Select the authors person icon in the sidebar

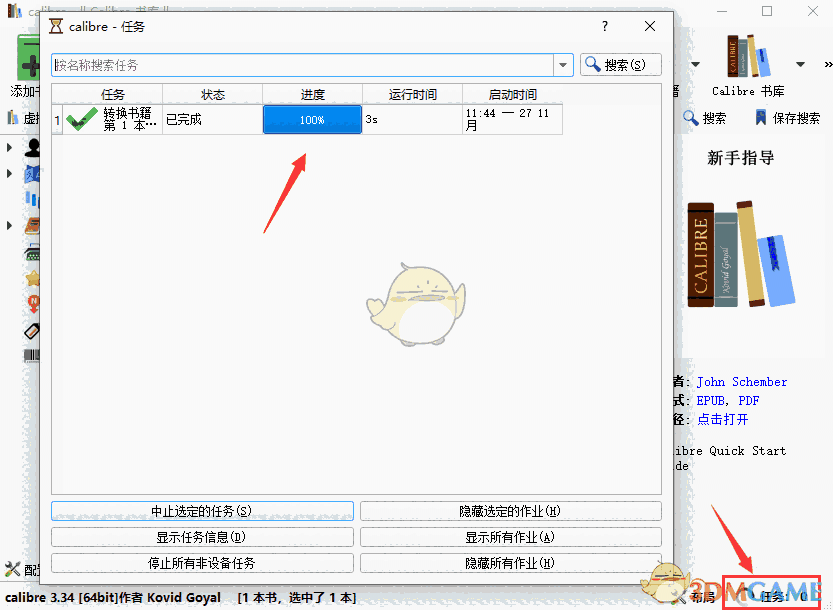(33, 147)
